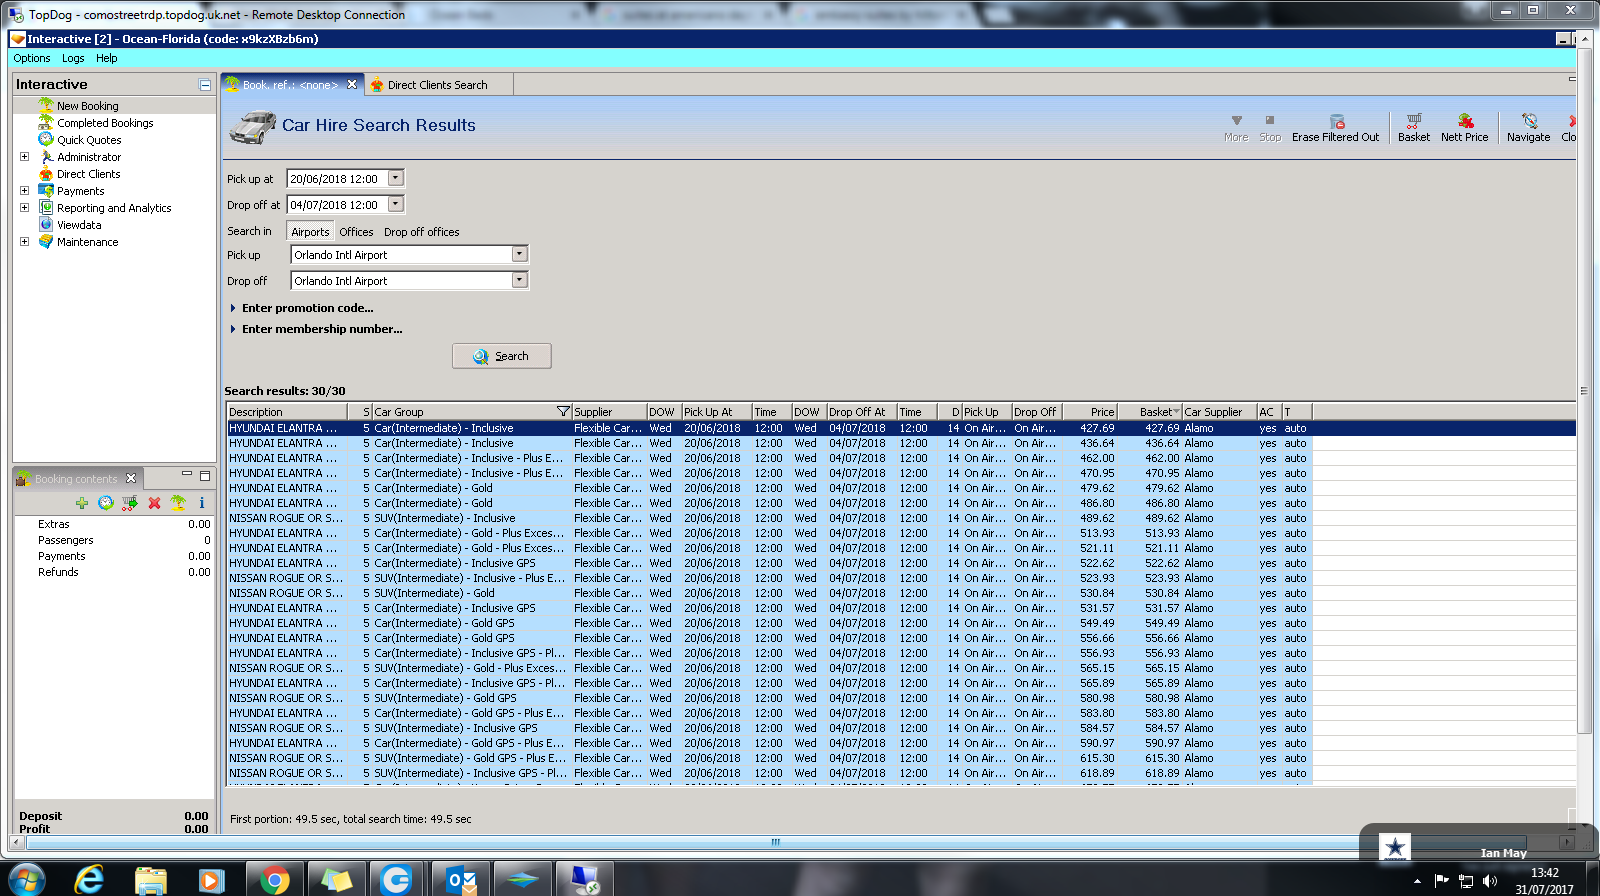Click the clock icon in Booking contents toolbar
The height and width of the screenshot is (896, 1600).
(106, 503)
